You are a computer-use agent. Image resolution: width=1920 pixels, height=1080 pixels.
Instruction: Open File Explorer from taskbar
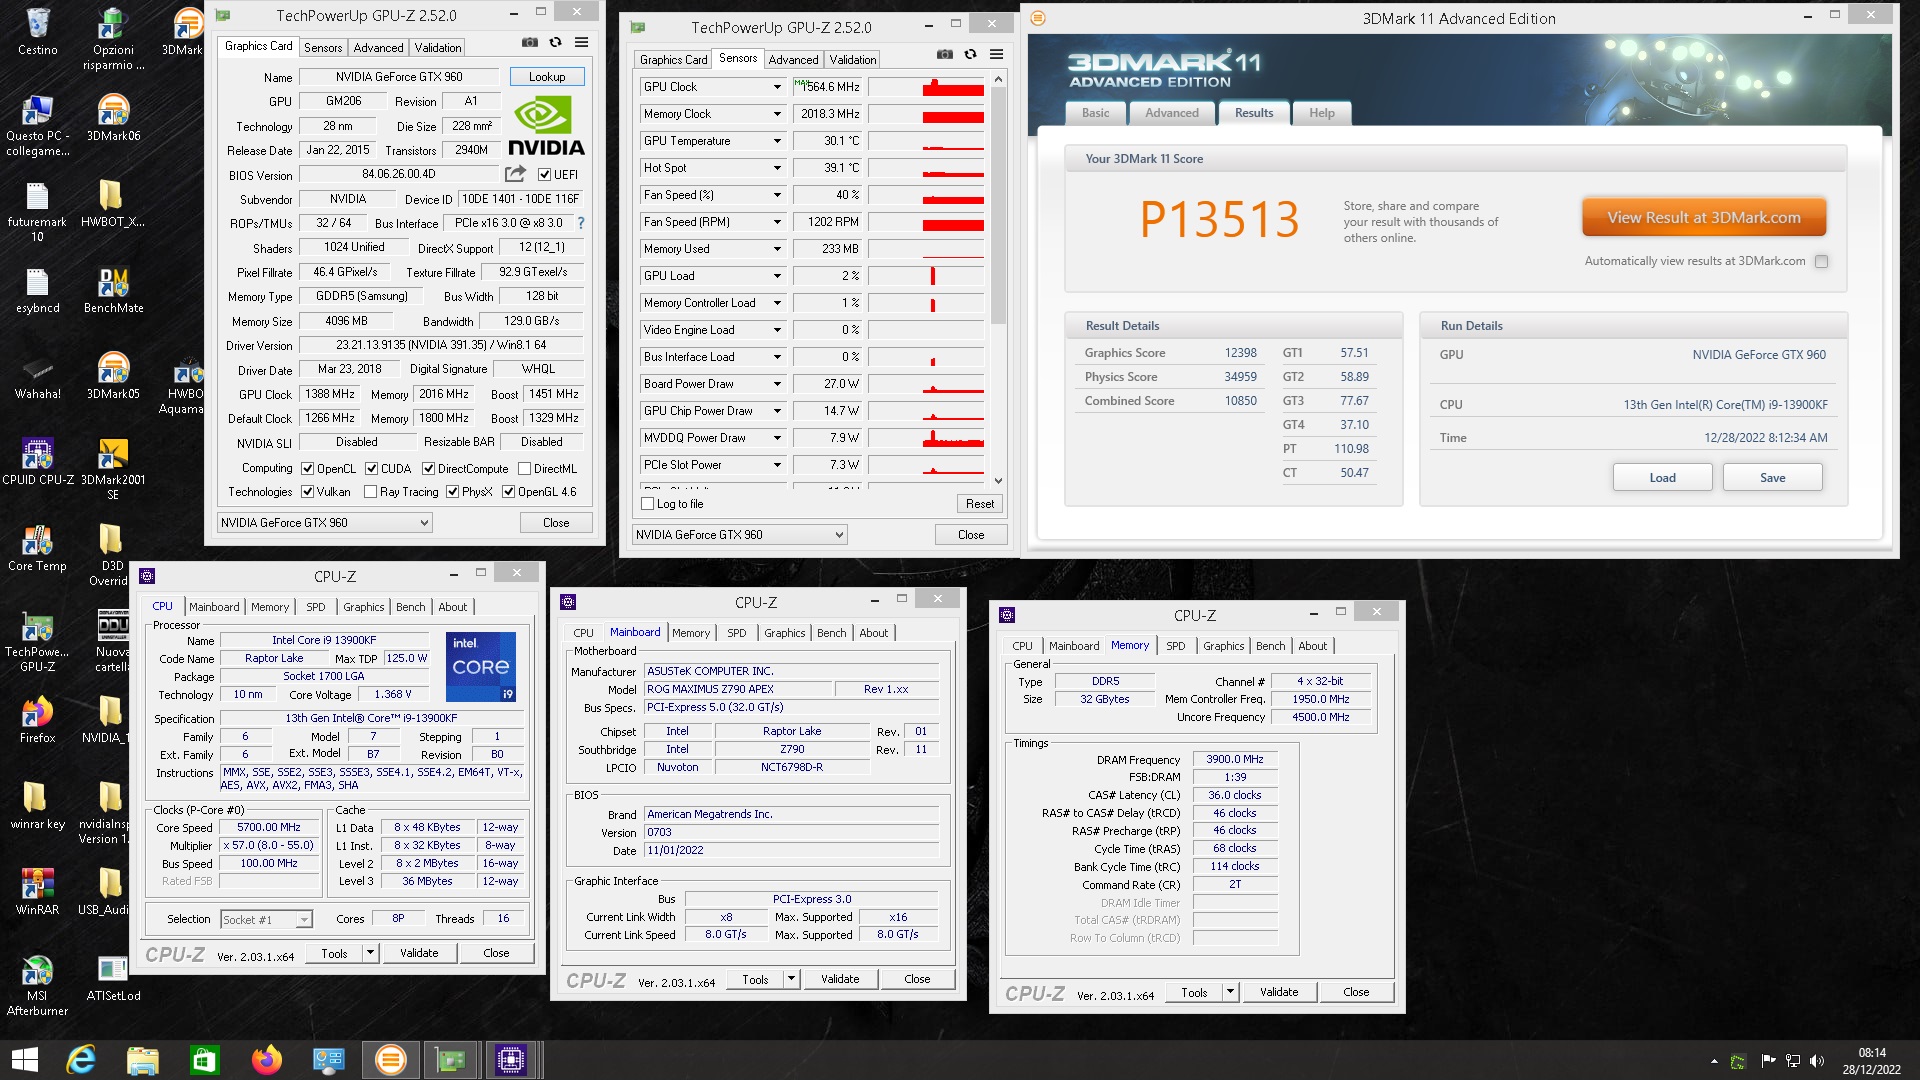[143, 1060]
